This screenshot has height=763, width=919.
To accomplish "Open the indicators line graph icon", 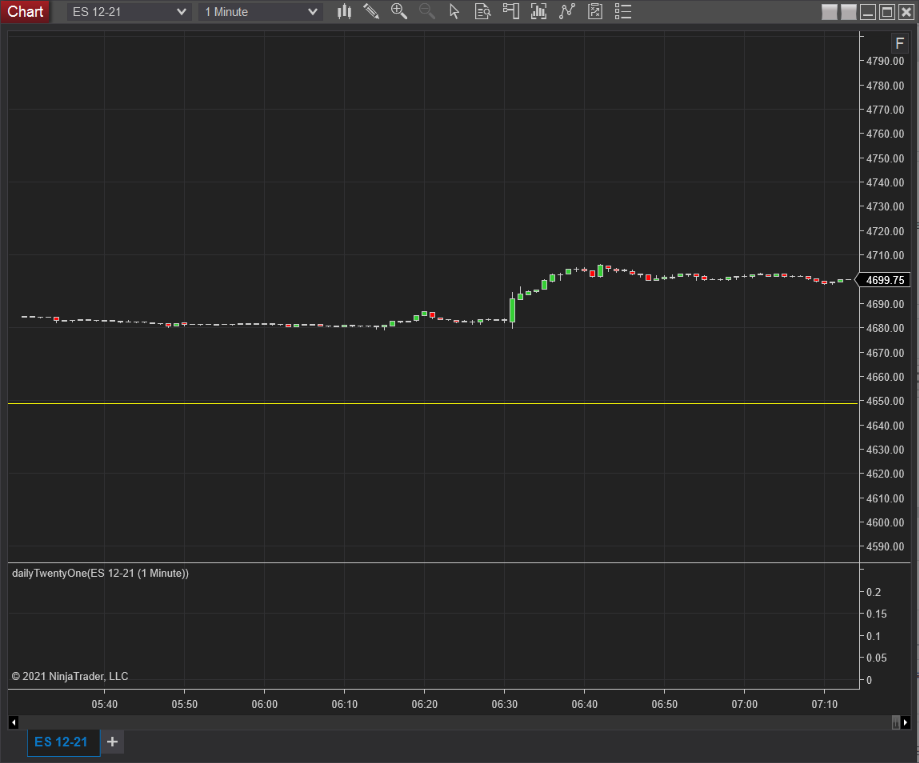I will (x=567, y=11).
